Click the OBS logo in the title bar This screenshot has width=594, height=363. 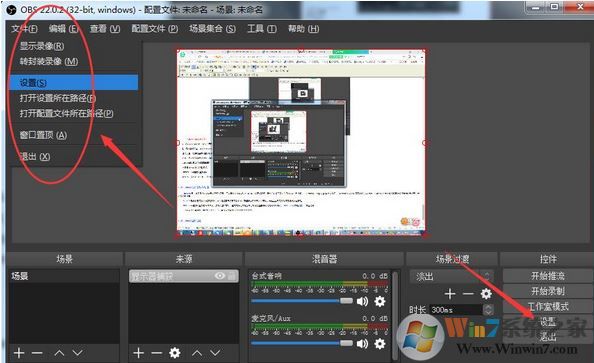tap(12, 10)
